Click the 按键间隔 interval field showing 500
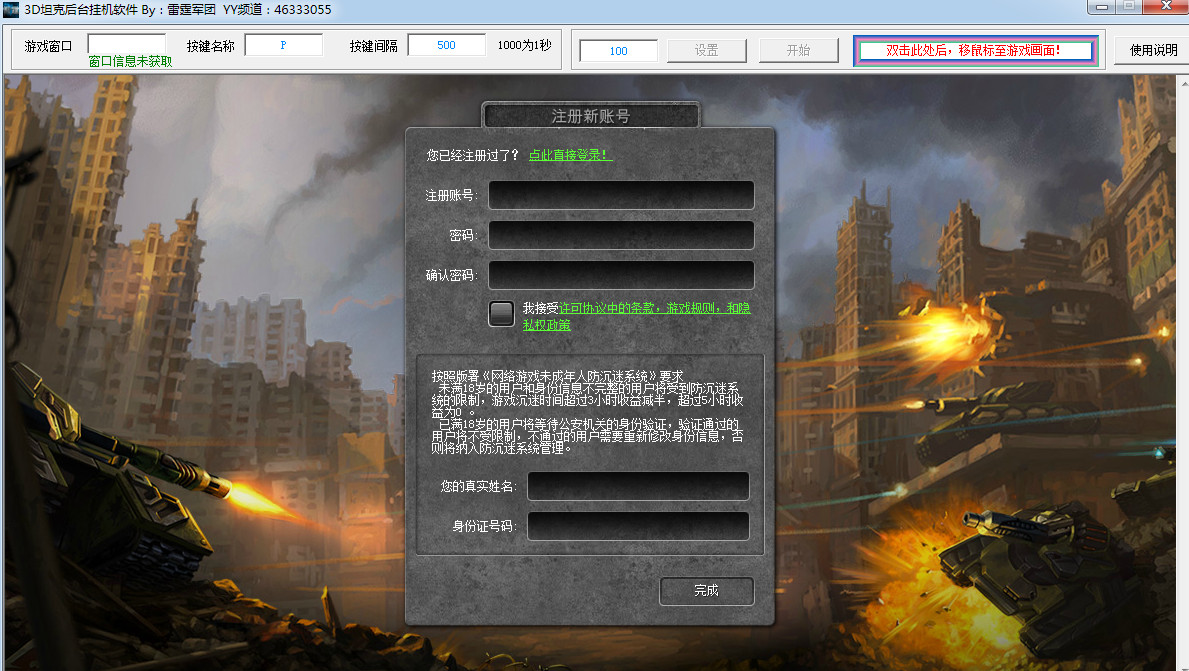The image size is (1189, 671). [446, 44]
